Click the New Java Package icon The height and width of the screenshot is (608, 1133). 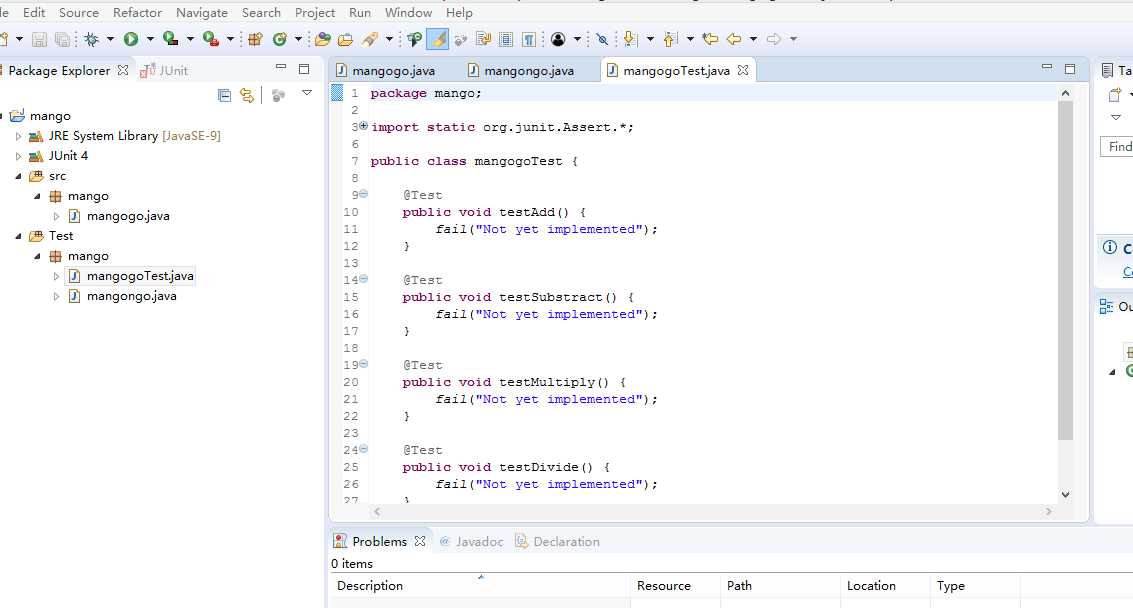click(255, 39)
